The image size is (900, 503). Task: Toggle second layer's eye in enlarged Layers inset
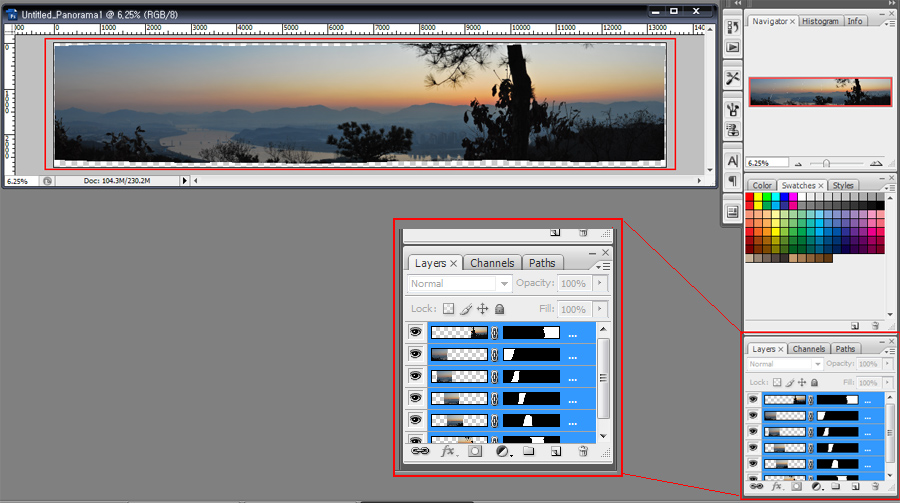pos(415,354)
